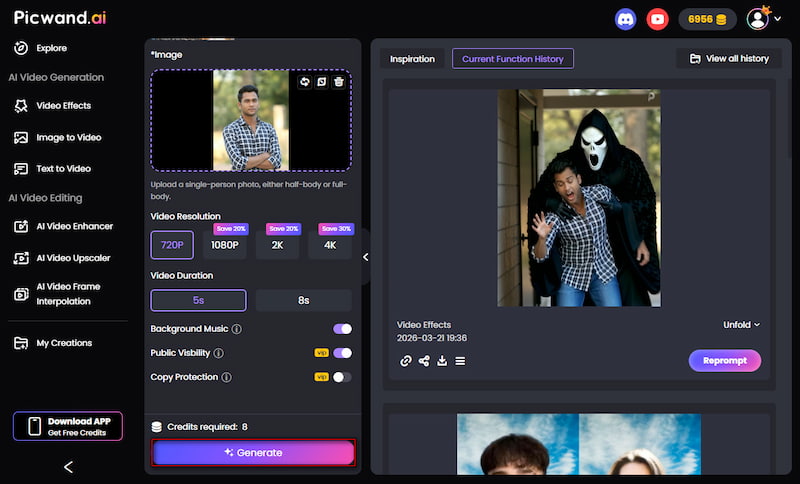Screen dimensions: 800x484
Task: Open My Creations in the sidebar
Action: coord(53,343)
